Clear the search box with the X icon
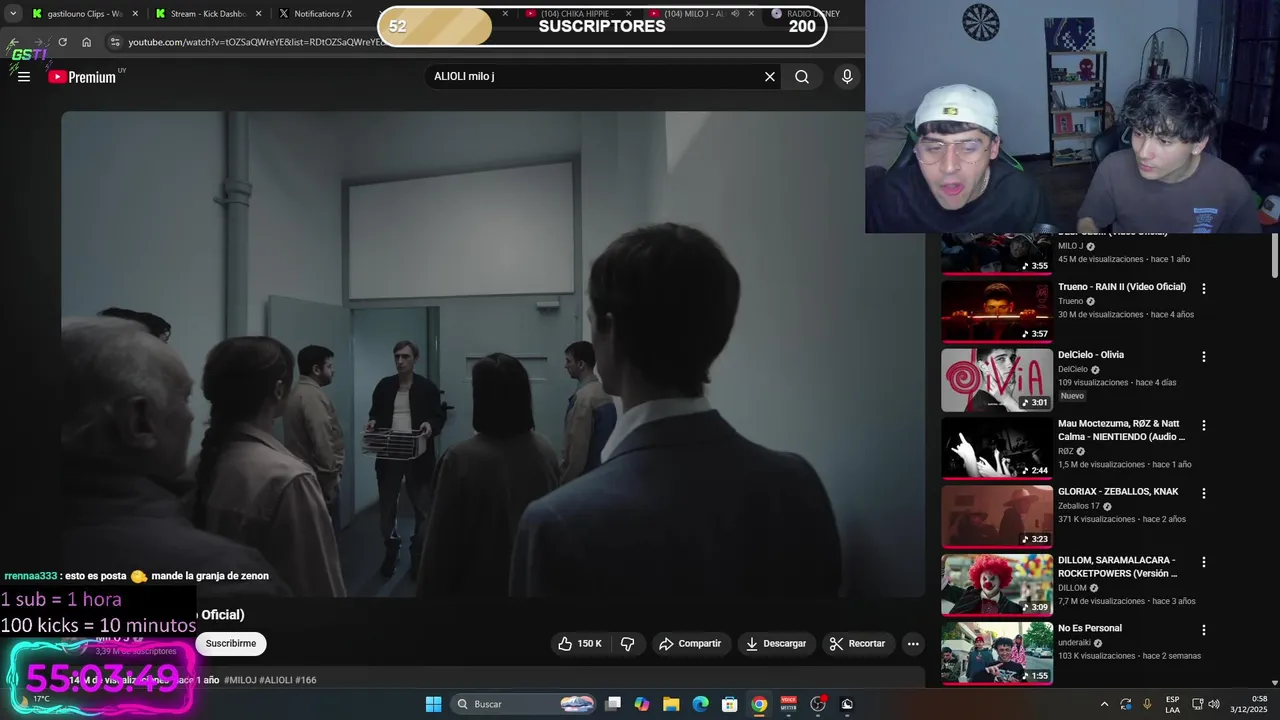 (x=770, y=77)
